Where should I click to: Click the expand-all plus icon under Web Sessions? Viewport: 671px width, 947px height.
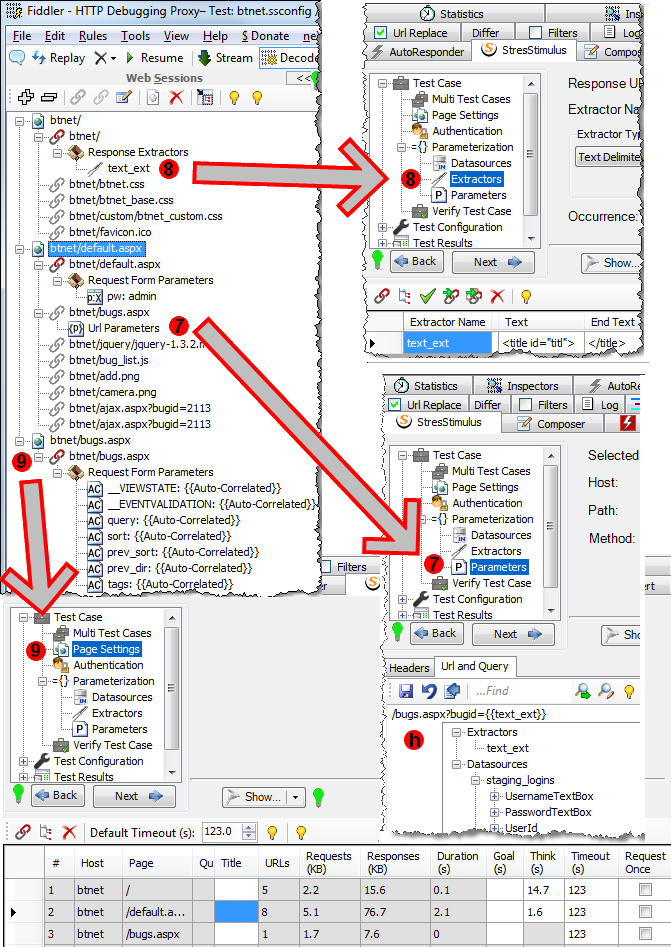[25, 97]
